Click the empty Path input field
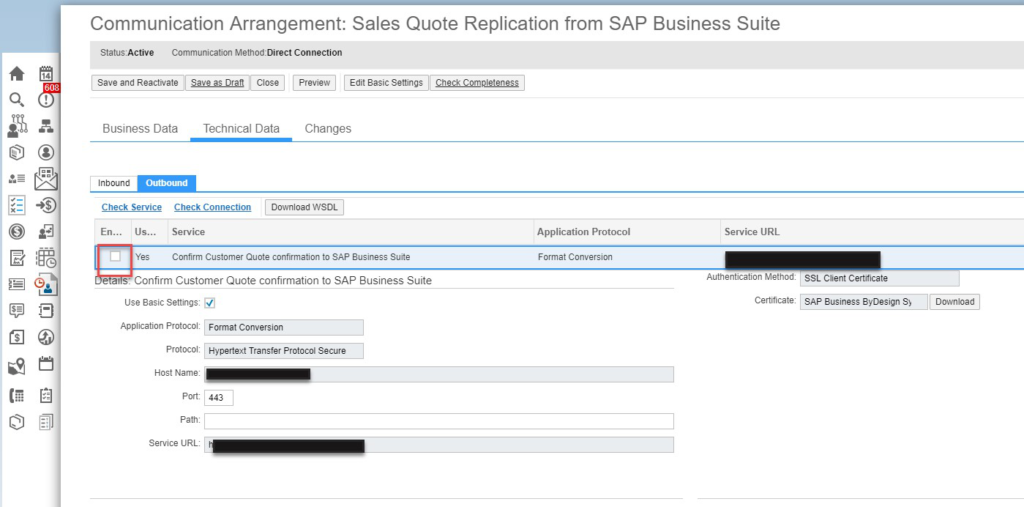Screen dimensions: 1024x507 click(x=439, y=421)
